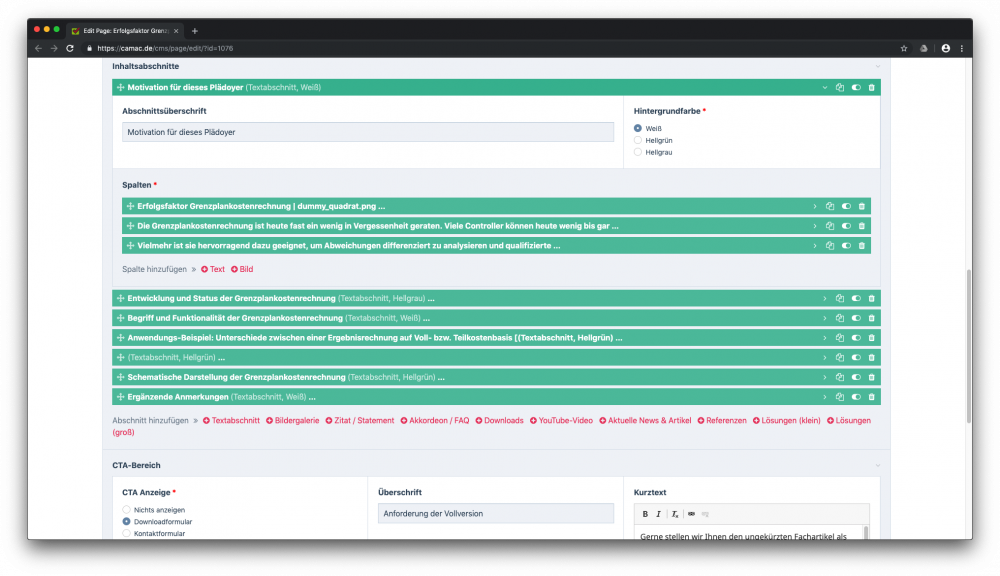This screenshot has height=576, width=1000.
Task: Add a 'Bildergalerie' section
Action: click(292, 421)
